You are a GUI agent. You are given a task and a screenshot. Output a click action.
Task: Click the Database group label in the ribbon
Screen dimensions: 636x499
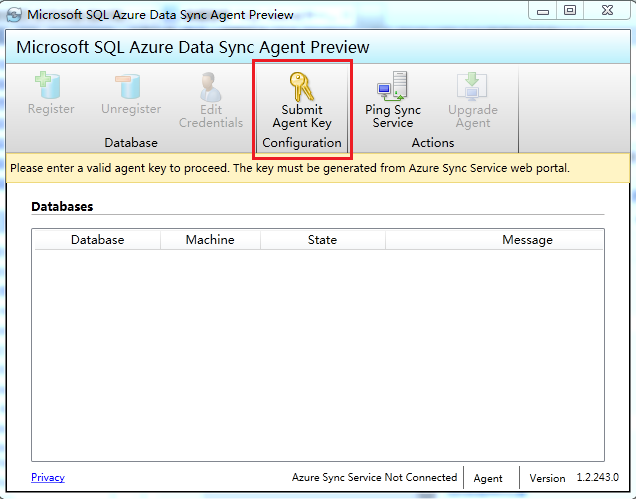131,143
